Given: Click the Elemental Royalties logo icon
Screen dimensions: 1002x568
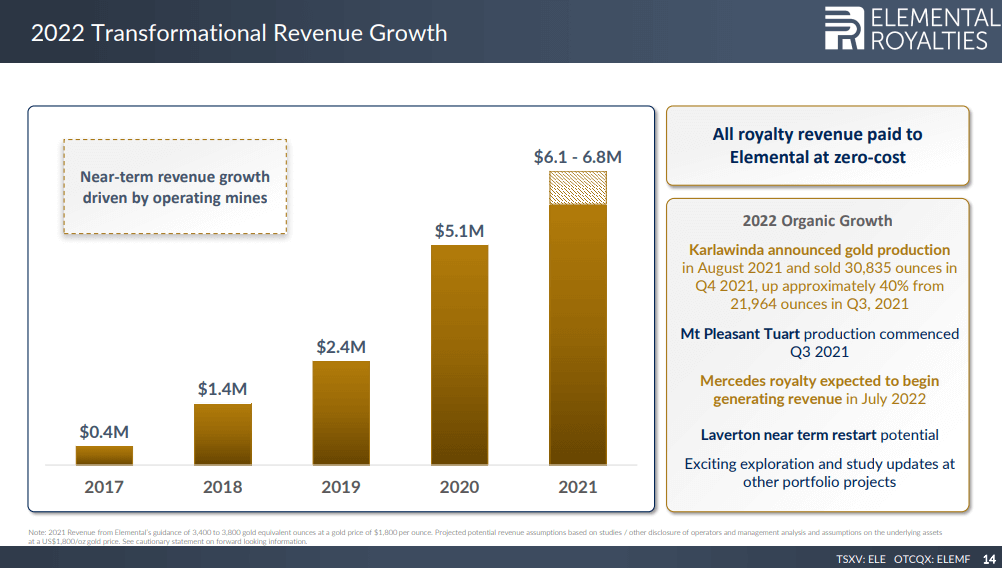Looking at the screenshot, I should point(844,28).
